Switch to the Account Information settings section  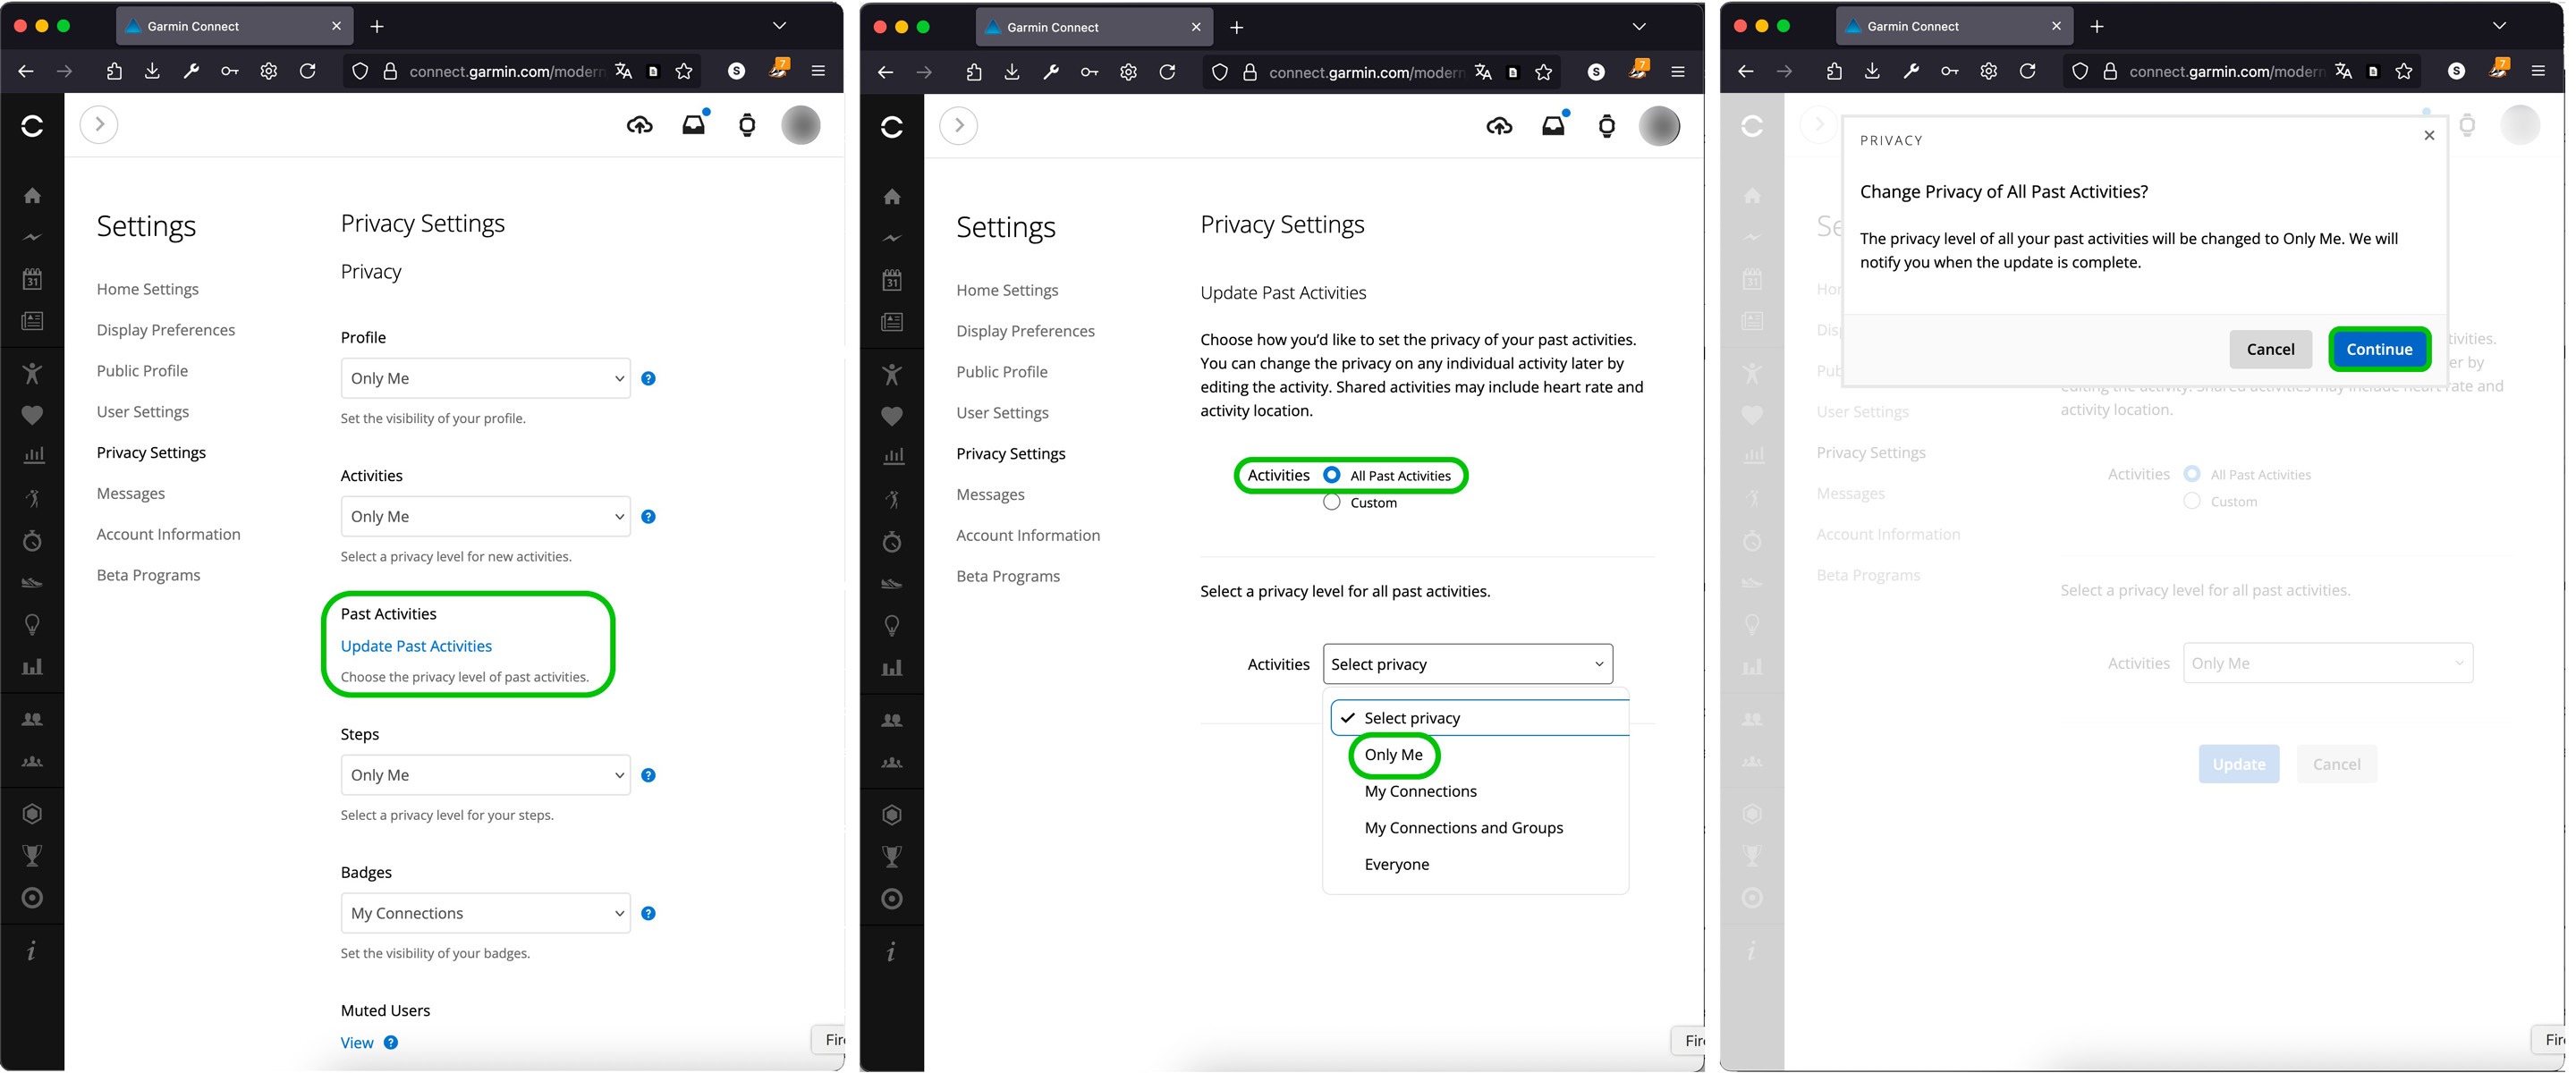tap(168, 533)
